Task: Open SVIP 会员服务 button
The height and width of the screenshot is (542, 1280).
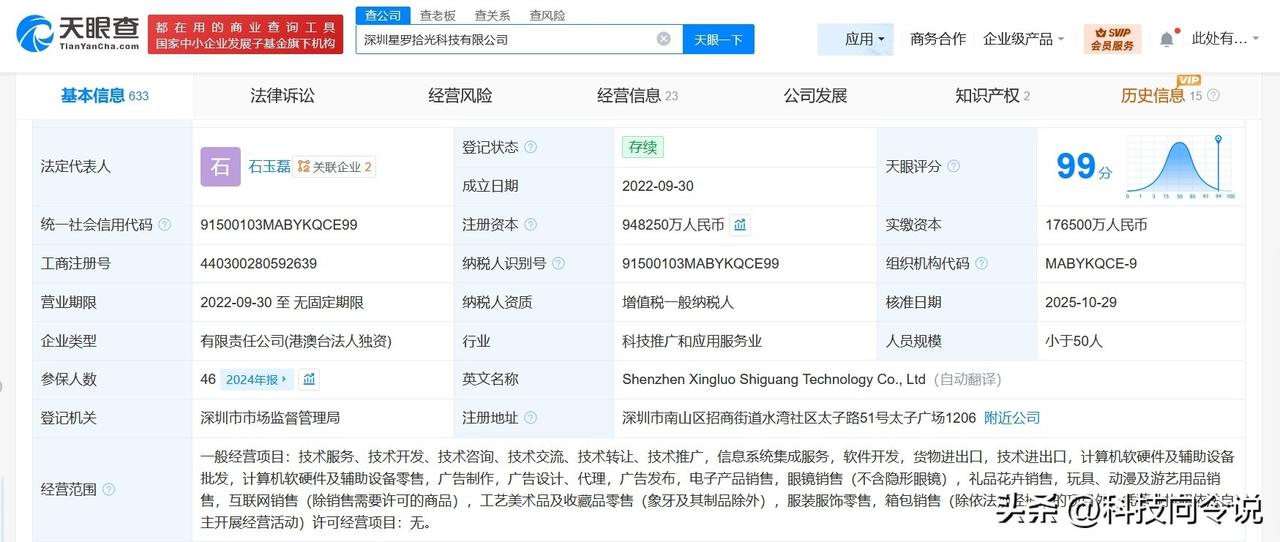Action: click(1112, 39)
